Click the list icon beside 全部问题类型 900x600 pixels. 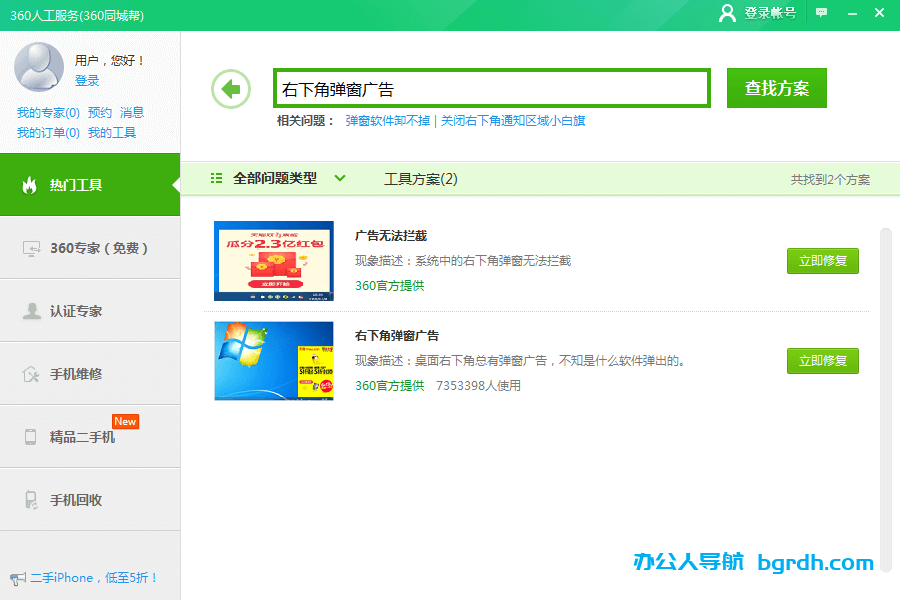[216, 179]
